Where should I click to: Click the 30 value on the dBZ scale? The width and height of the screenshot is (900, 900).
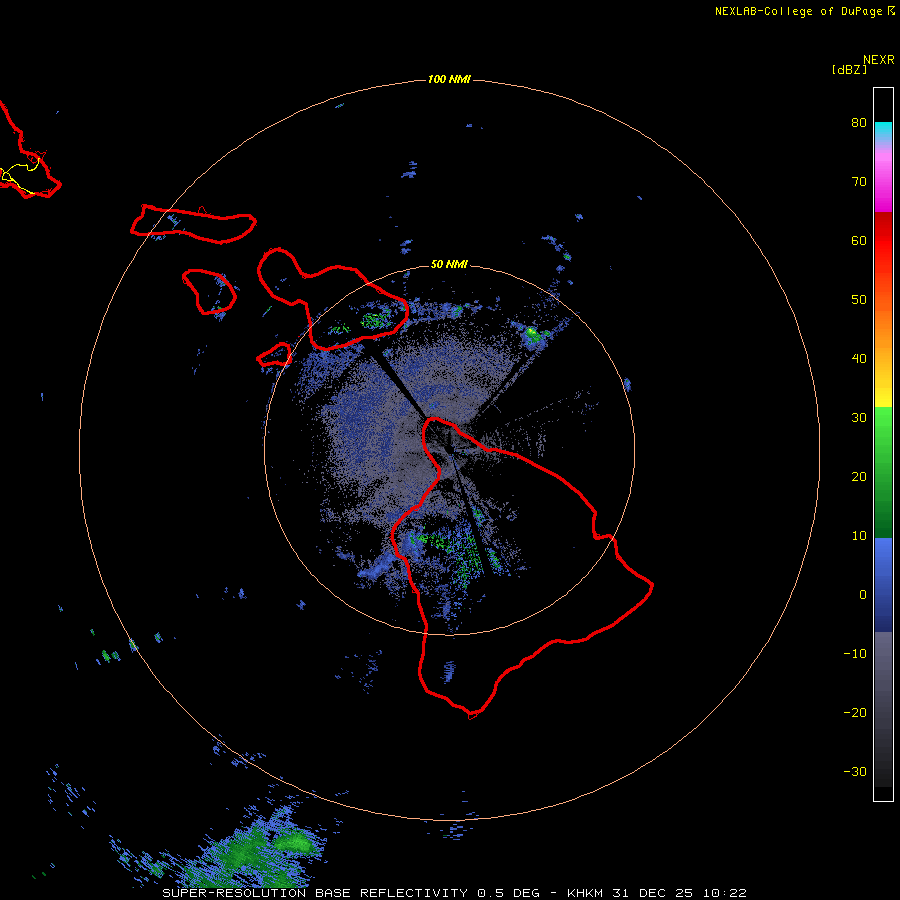click(859, 418)
